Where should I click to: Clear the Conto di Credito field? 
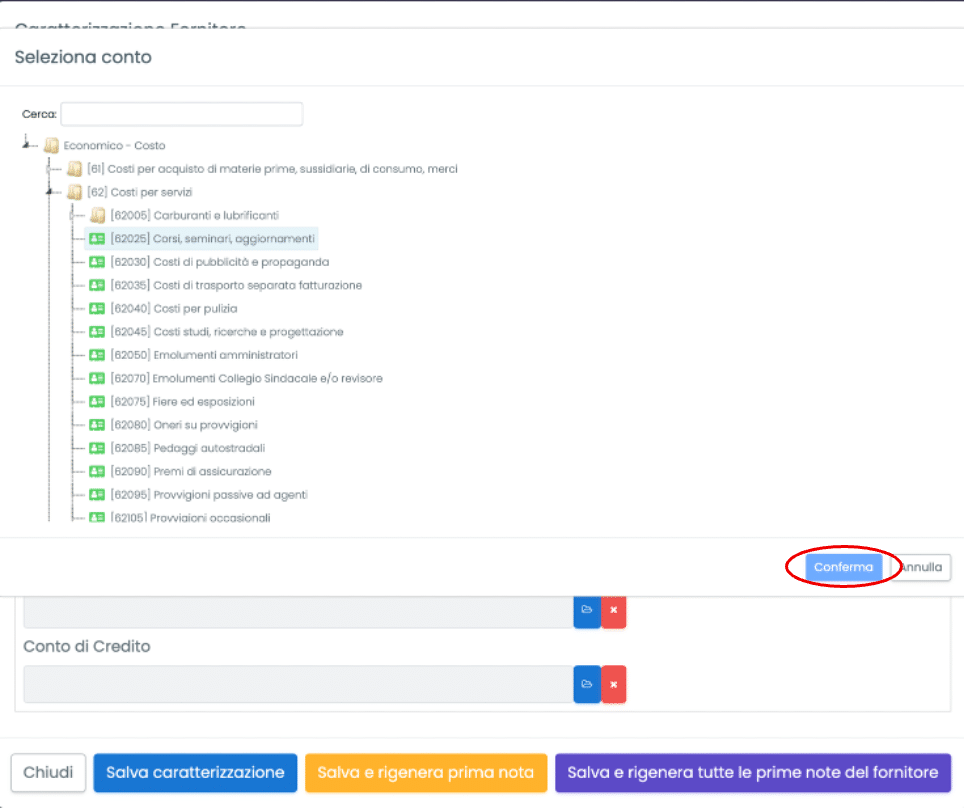point(614,685)
